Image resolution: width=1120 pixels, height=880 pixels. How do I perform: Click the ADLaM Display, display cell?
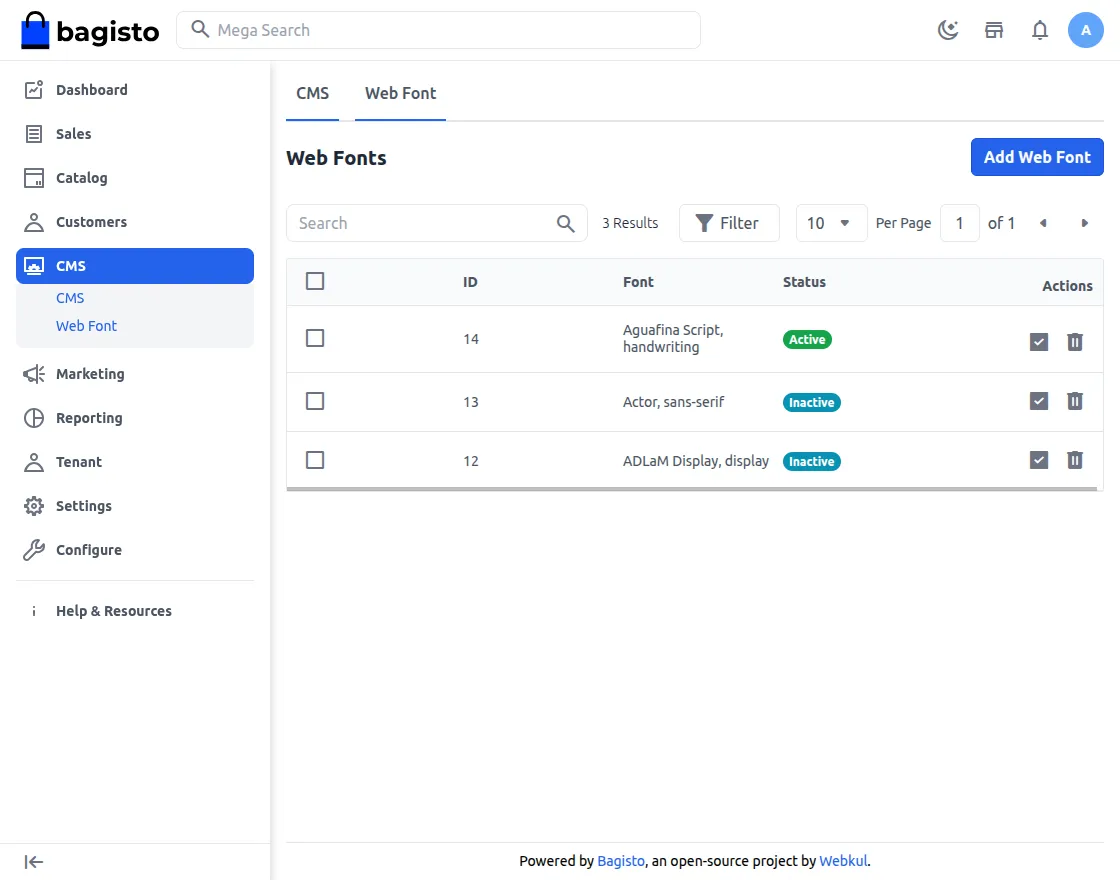point(696,461)
